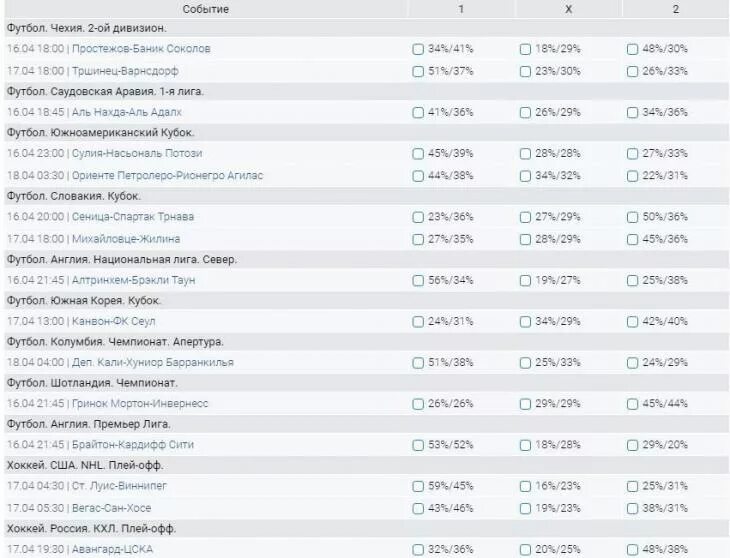Select home win for Ст. Луис-Виннипег
This screenshot has height=558, width=730.
click(x=418, y=486)
